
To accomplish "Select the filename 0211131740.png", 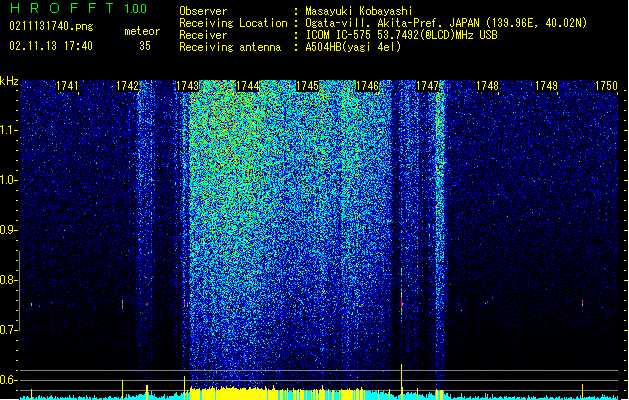I will (x=51, y=26).
